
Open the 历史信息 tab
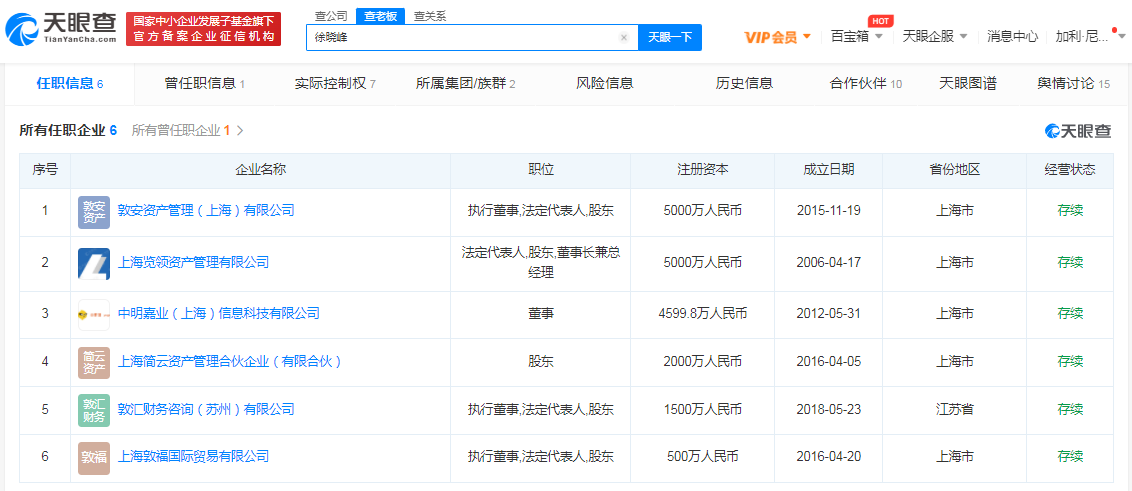coord(744,84)
